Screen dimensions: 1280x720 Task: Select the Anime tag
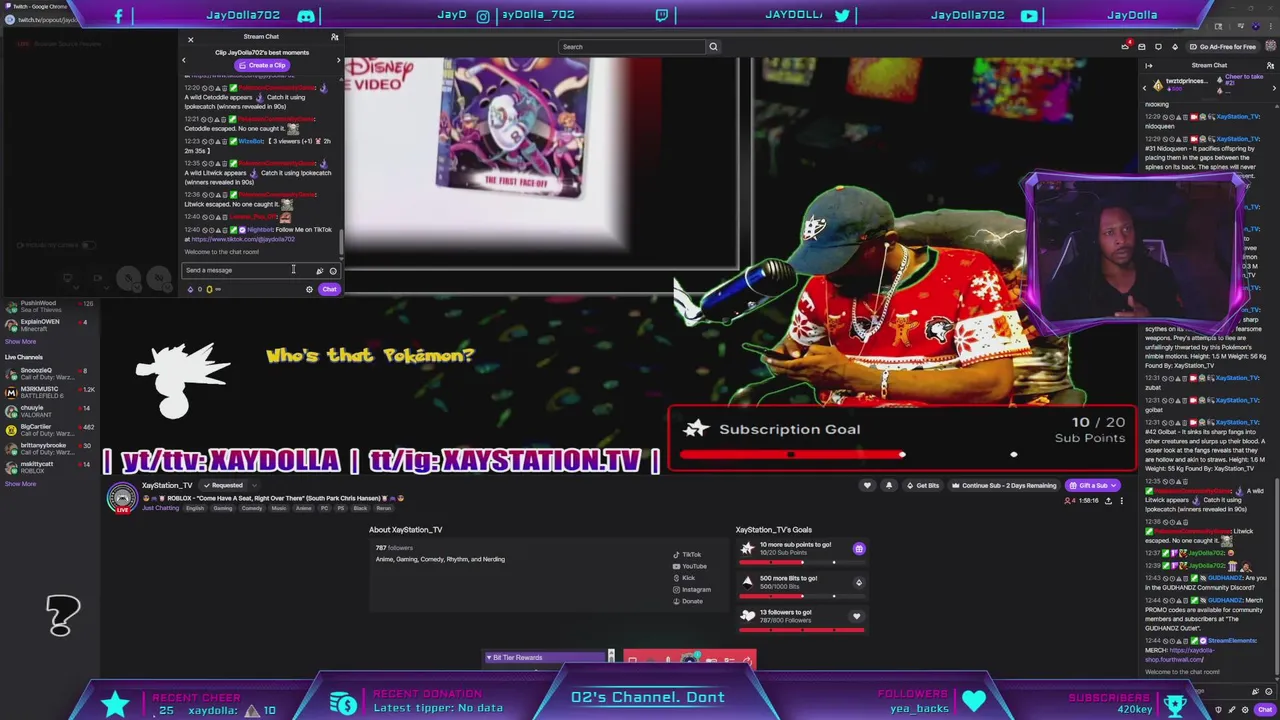(304, 508)
